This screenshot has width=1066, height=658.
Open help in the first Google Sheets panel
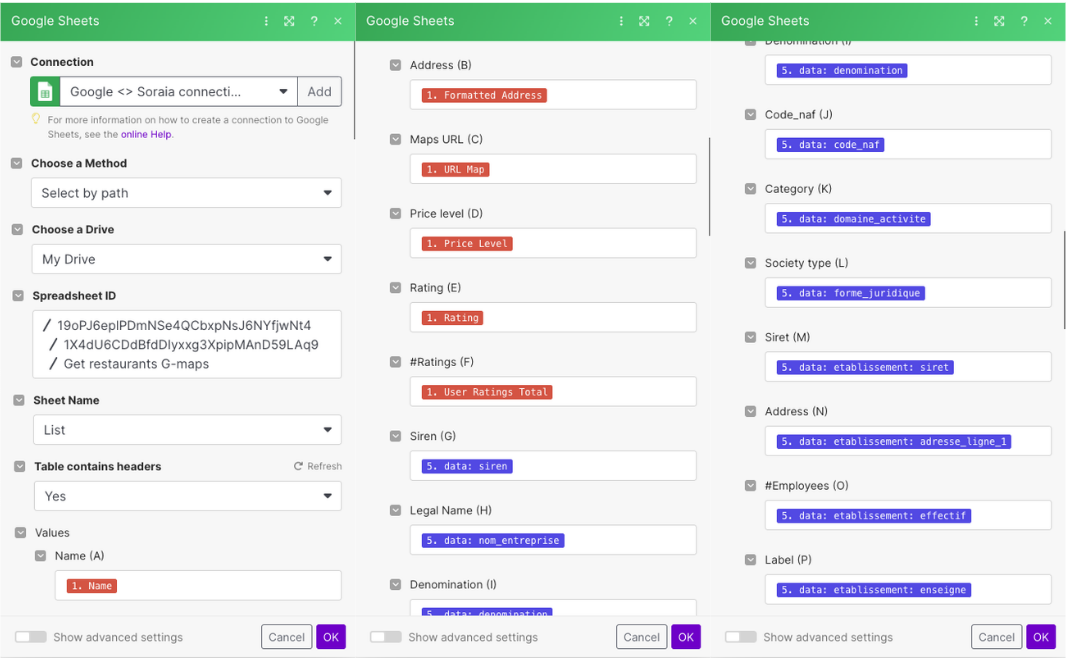pos(314,21)
